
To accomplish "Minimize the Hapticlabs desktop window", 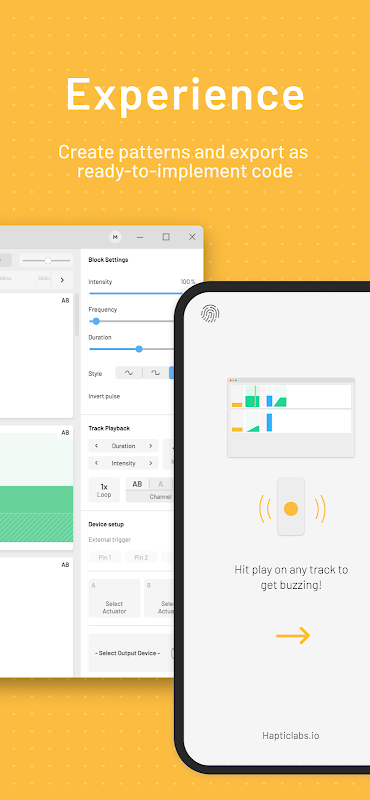I will pyautogui.click(x=140, y=237).
